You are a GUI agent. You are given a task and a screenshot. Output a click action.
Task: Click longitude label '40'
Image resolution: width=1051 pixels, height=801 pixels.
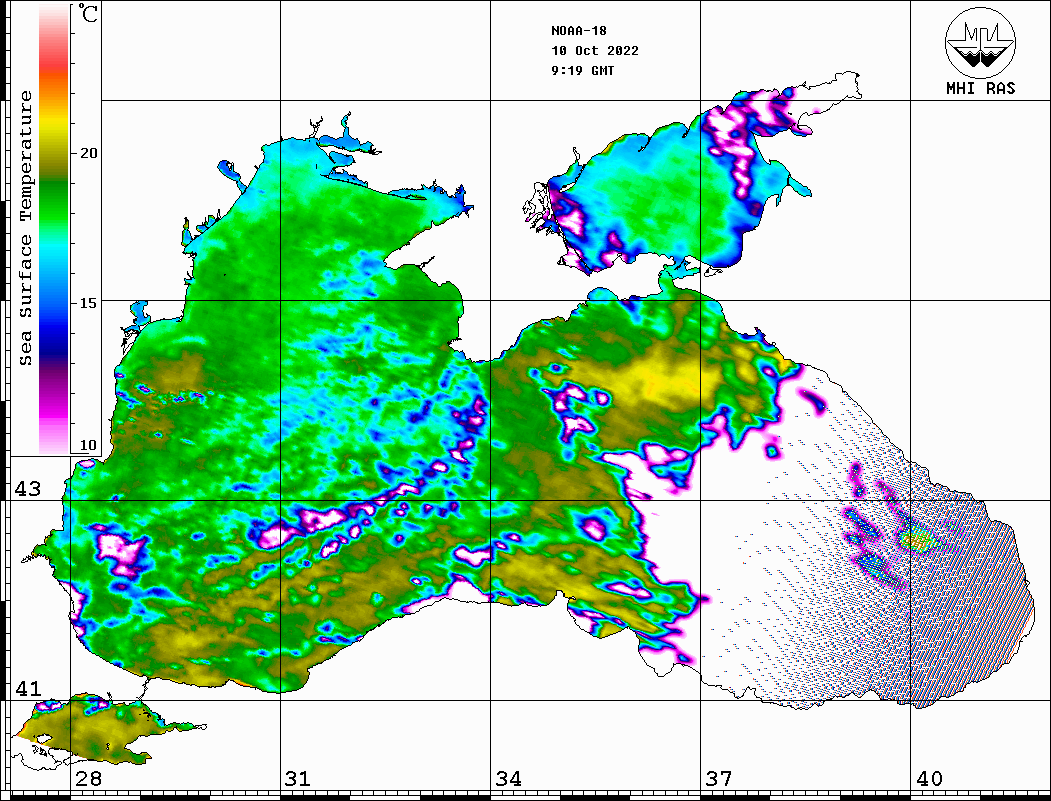tap(929, 778)
